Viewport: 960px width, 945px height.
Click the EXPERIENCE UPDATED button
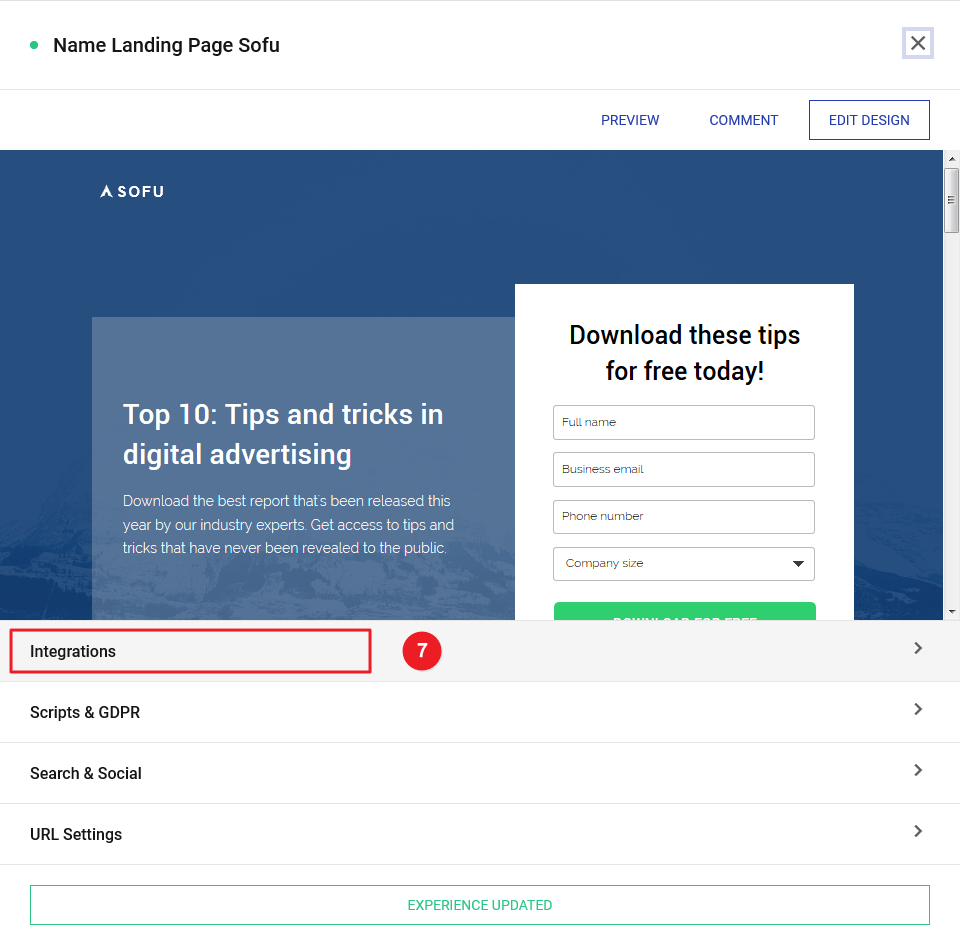pos(479,905)
